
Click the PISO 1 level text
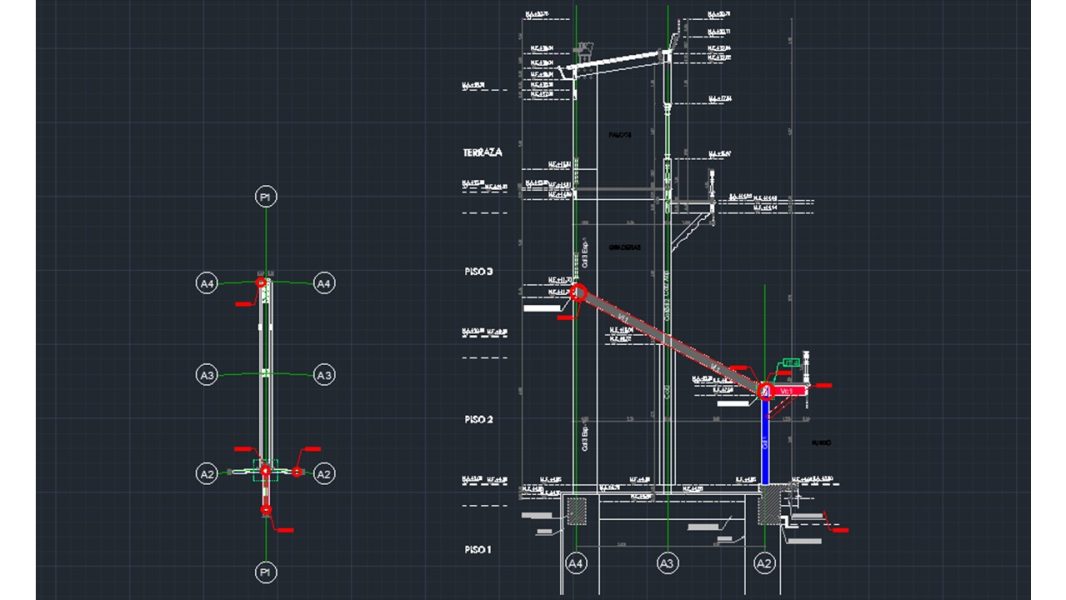479,550
